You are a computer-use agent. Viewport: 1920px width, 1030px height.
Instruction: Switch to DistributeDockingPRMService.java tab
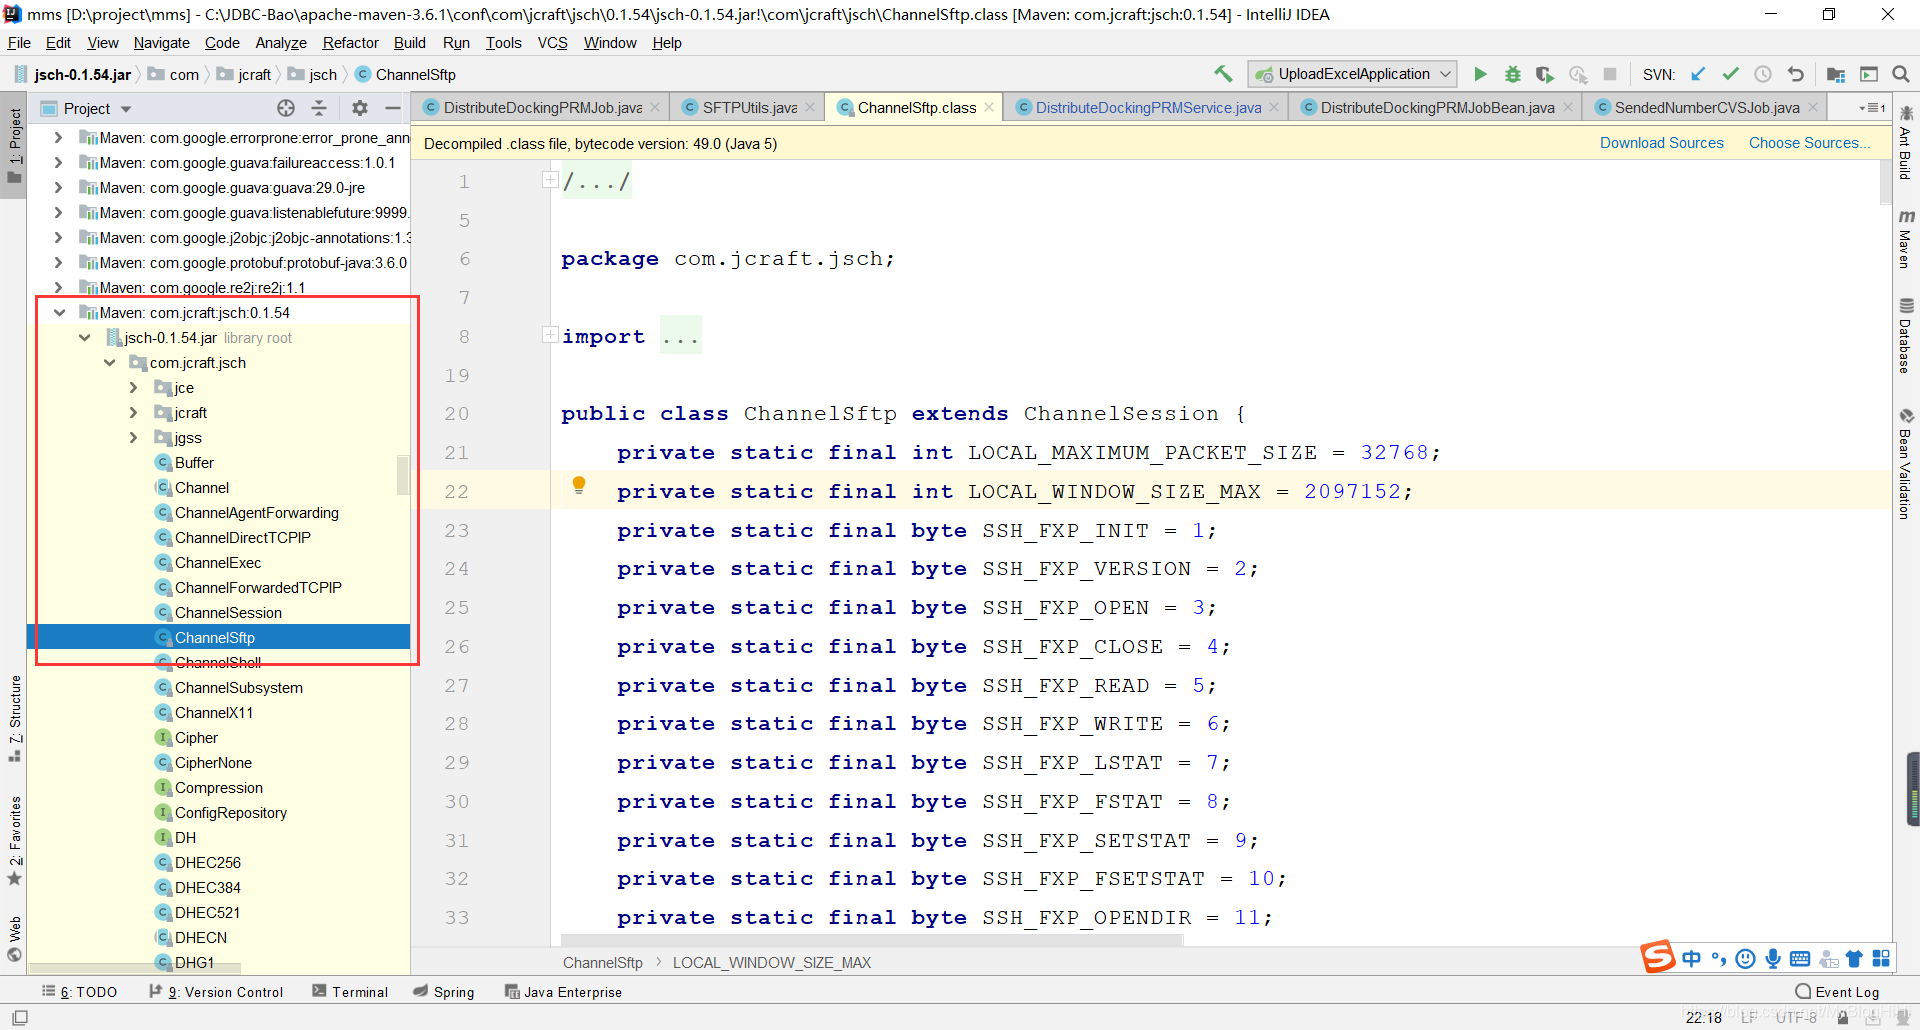click(1148, 108)
